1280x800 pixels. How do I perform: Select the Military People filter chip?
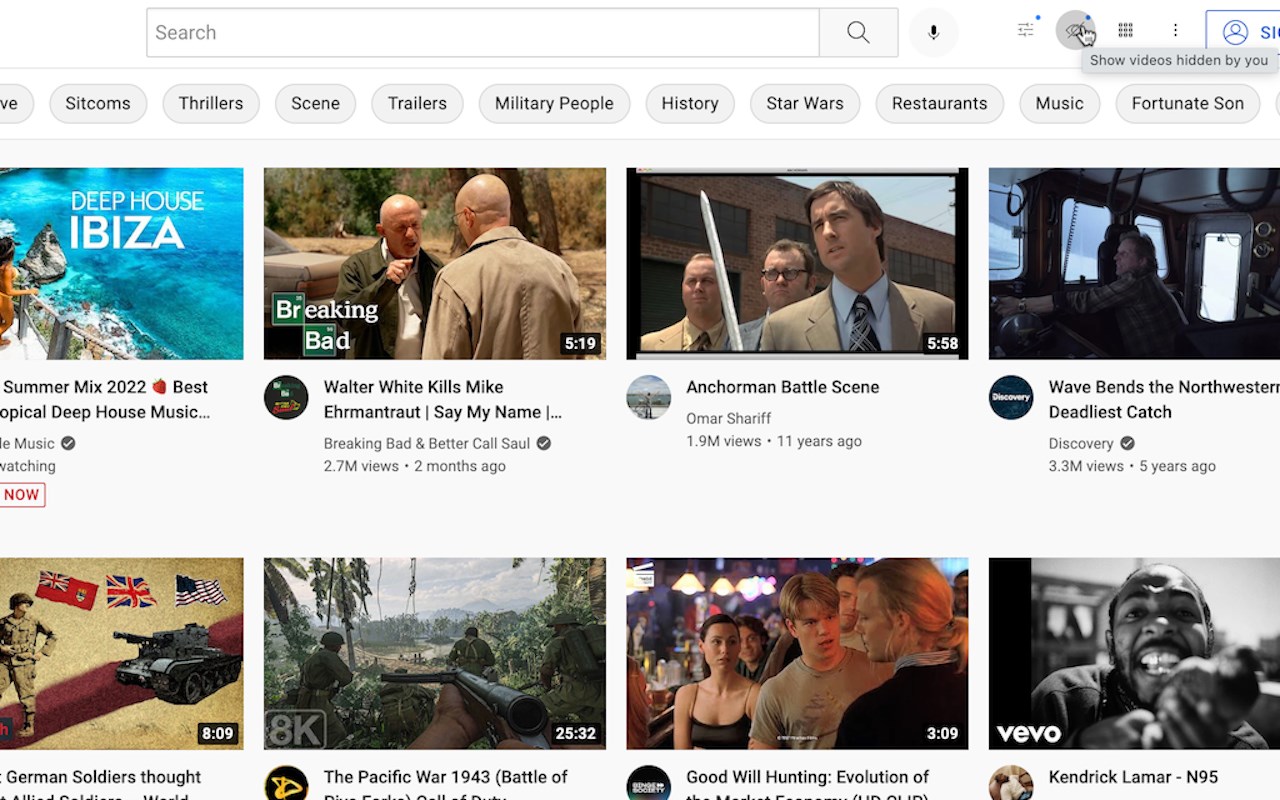tap(554, 103)
